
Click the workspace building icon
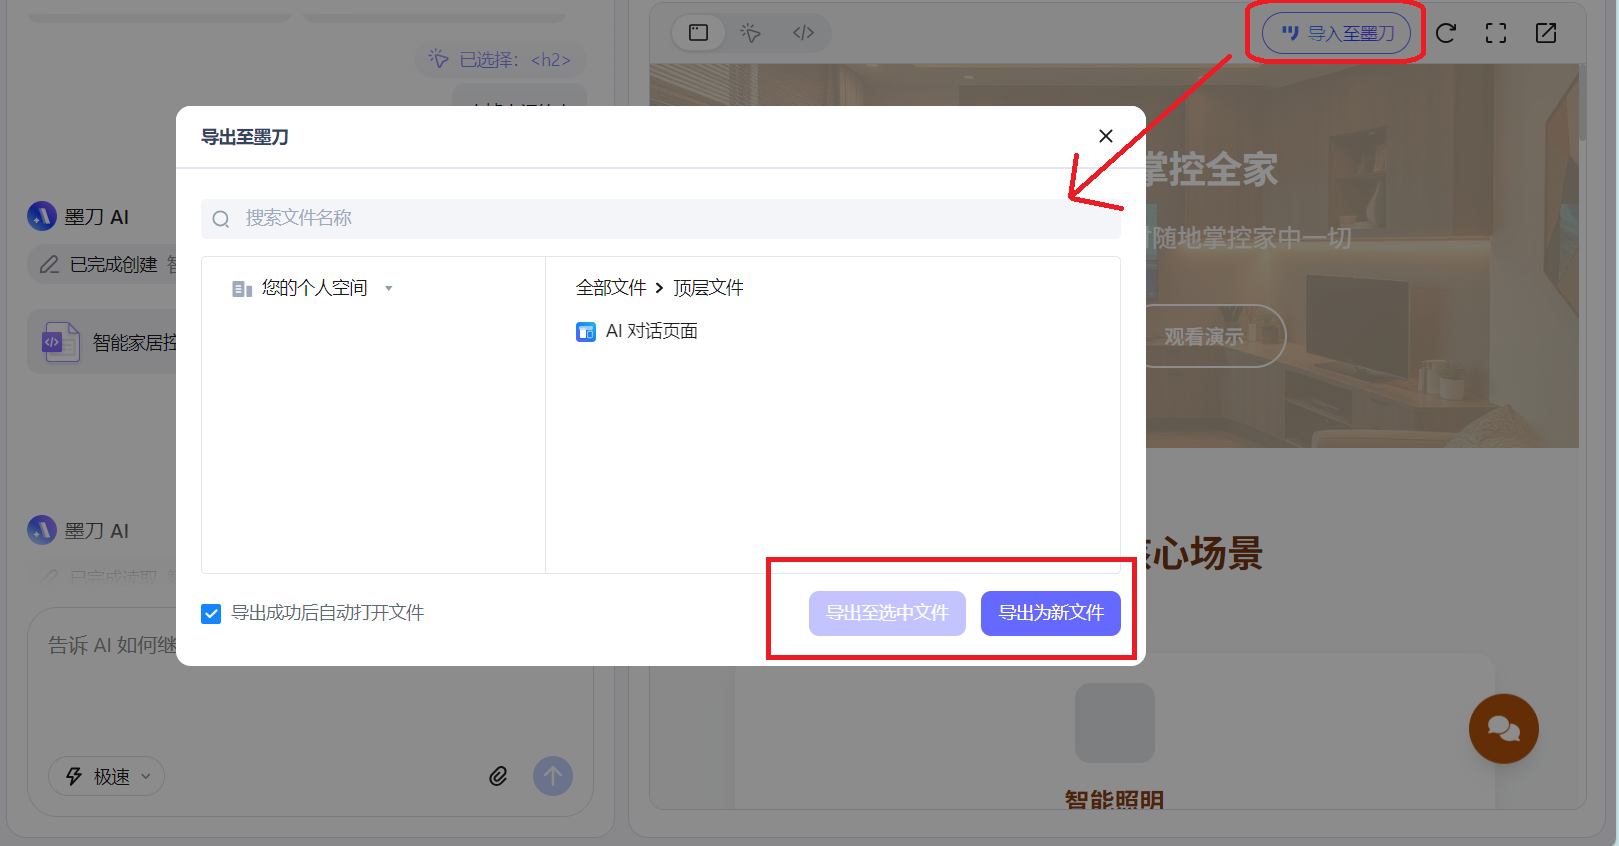(x=242, y=289)
